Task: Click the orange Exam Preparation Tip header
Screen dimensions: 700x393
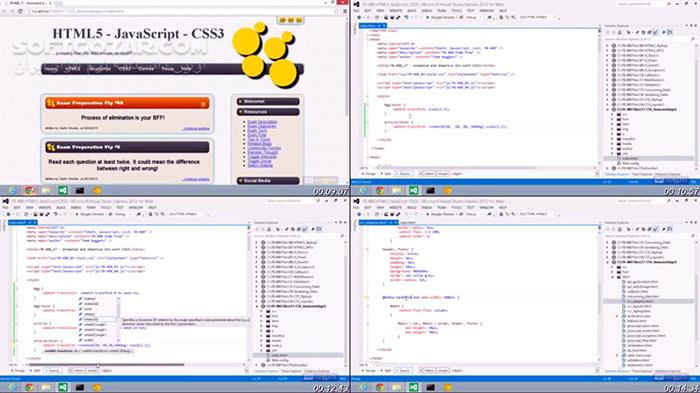Action: click(127, 103)
